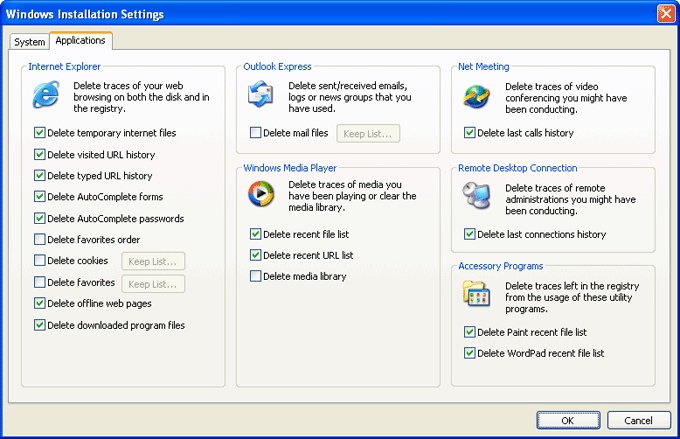This screenshot has height=439, width=680.
Task: Select the Applications tab
Action: click(81, 40)
